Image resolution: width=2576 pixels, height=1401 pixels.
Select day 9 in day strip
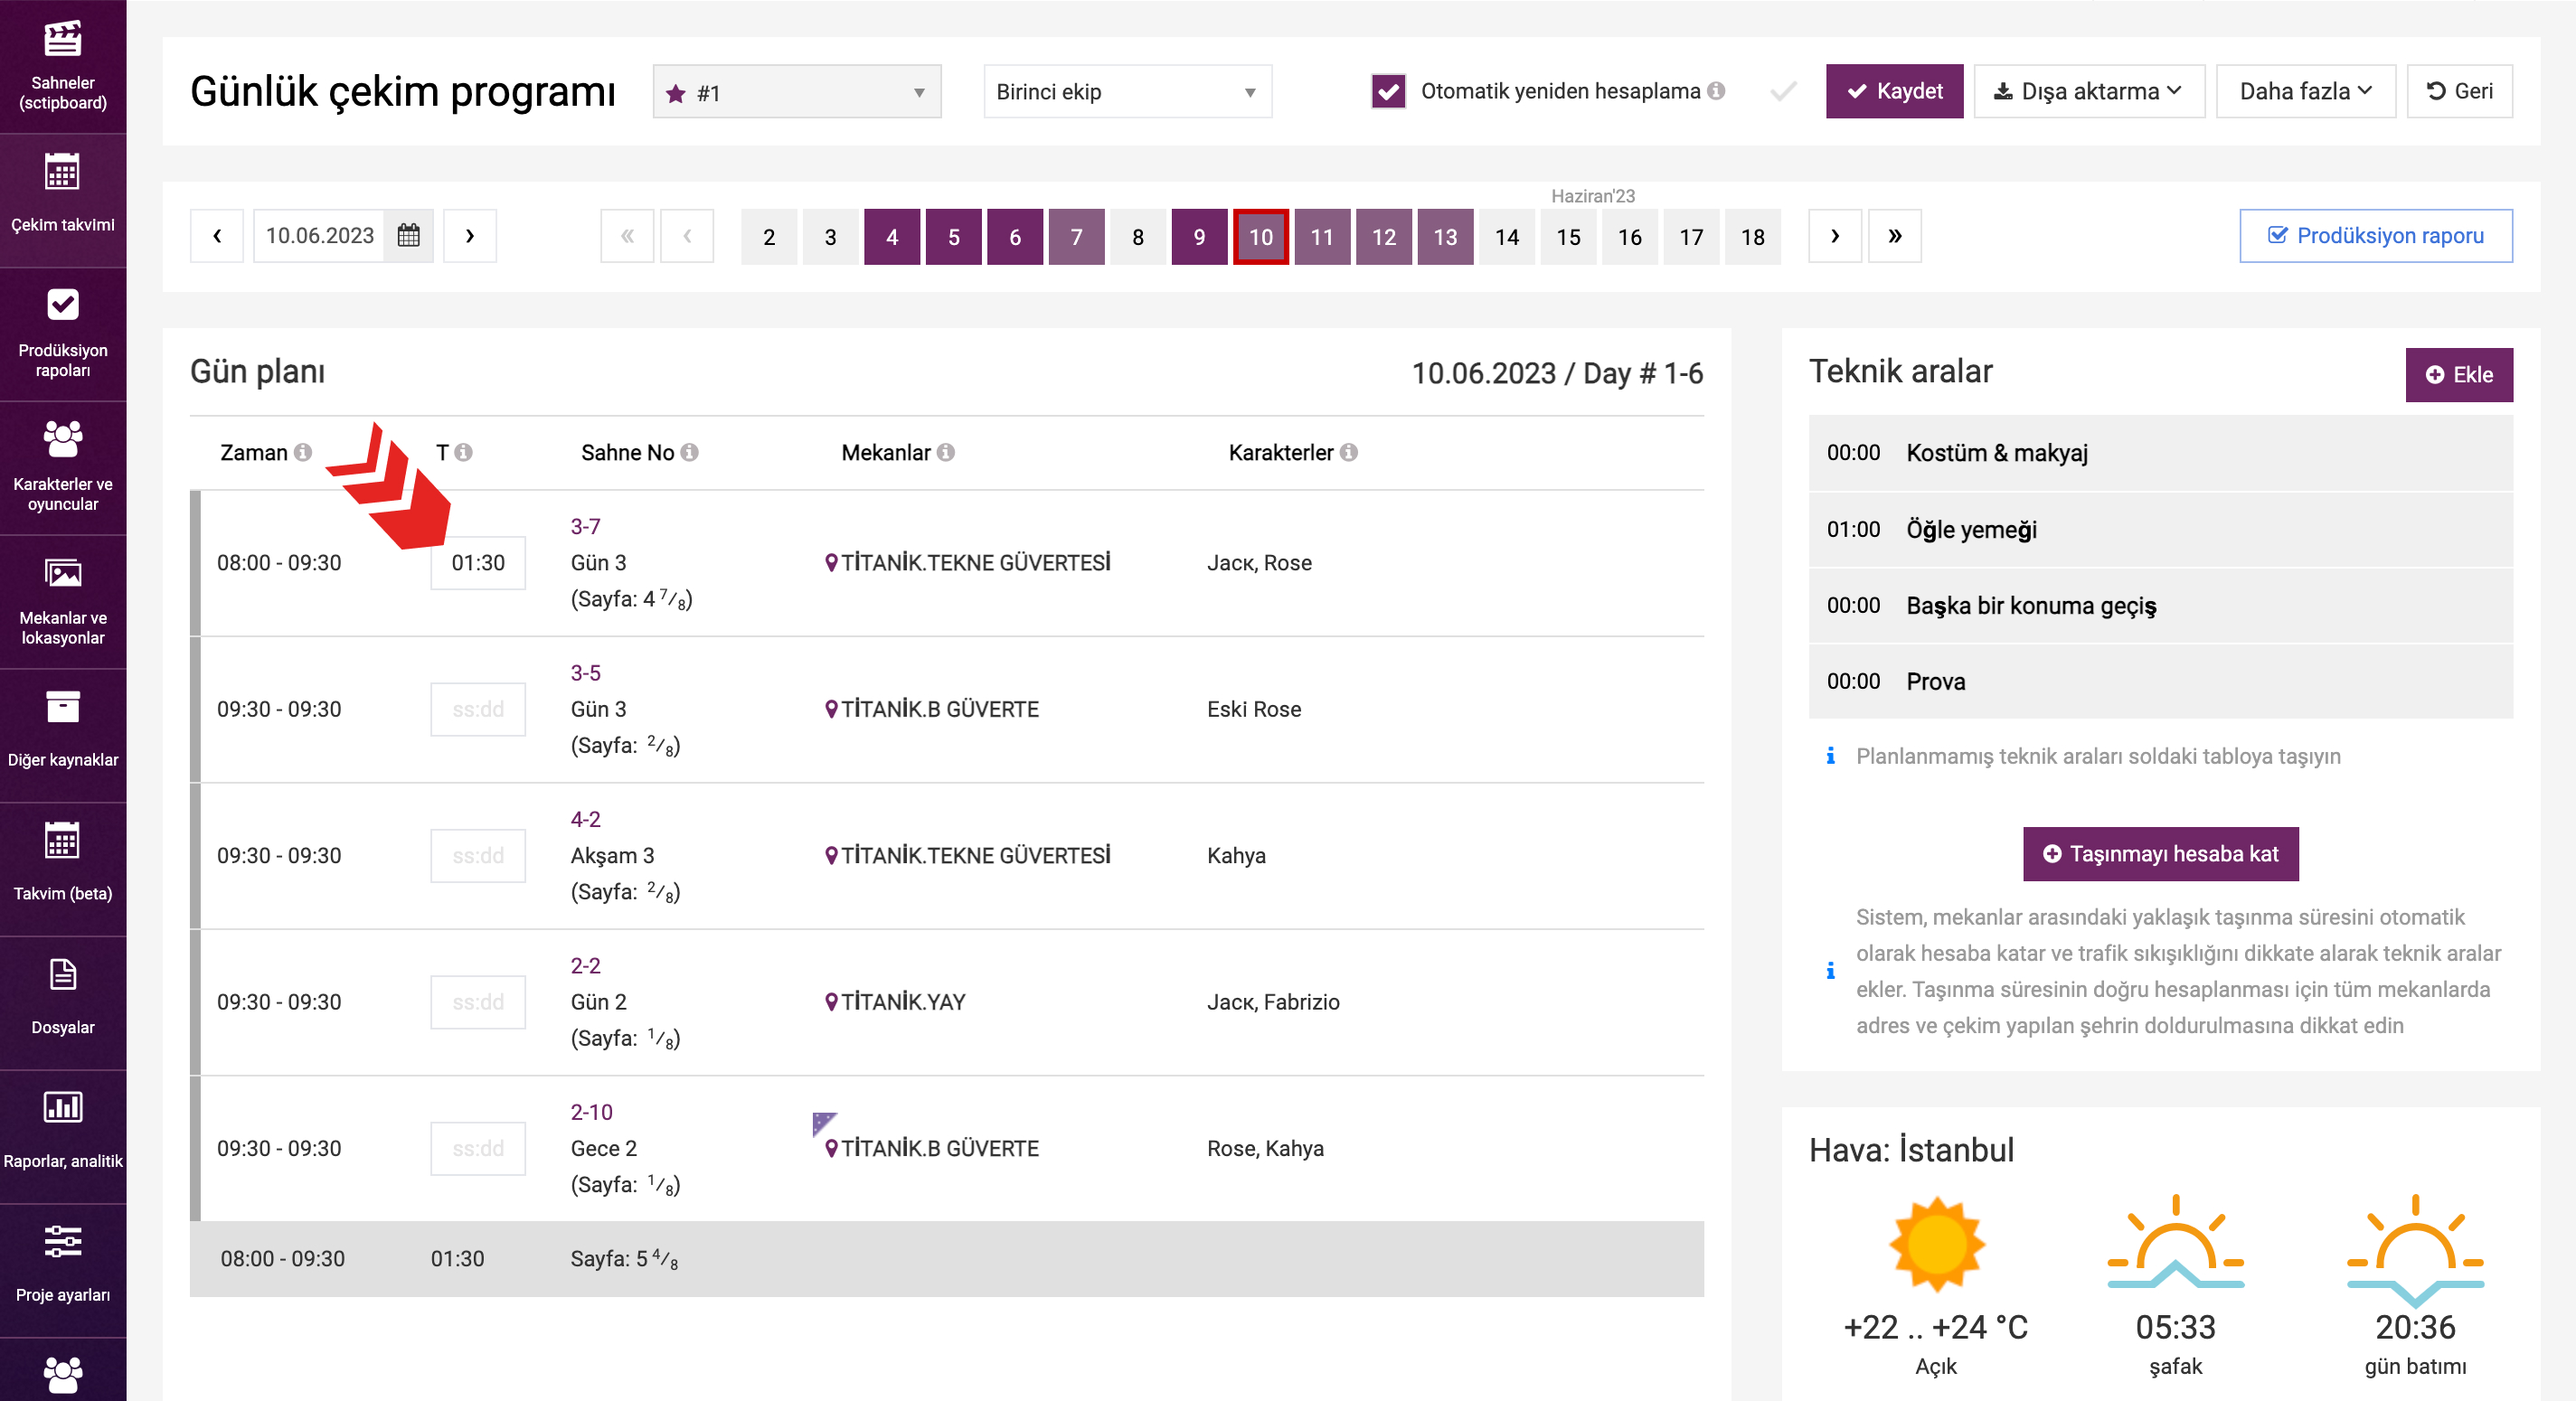tap(1199, 237)
